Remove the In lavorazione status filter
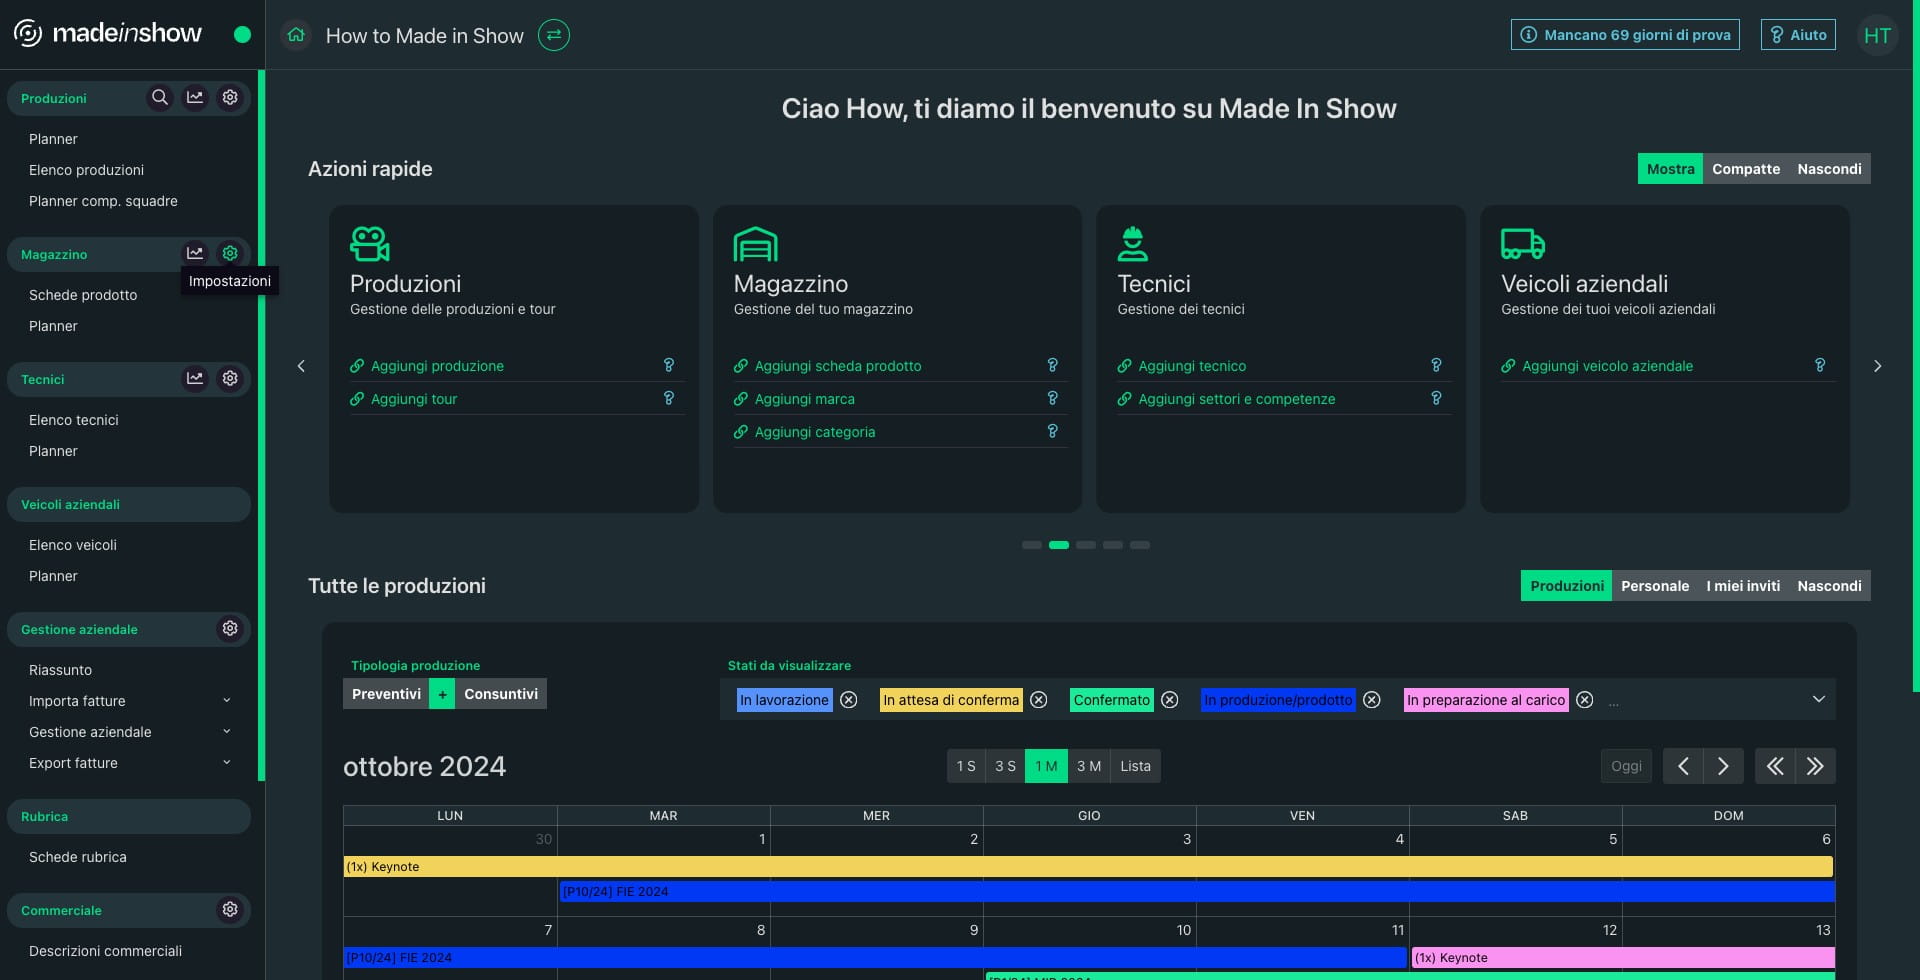The height and width of the screenshot is (980, 1920). (849, 700)
